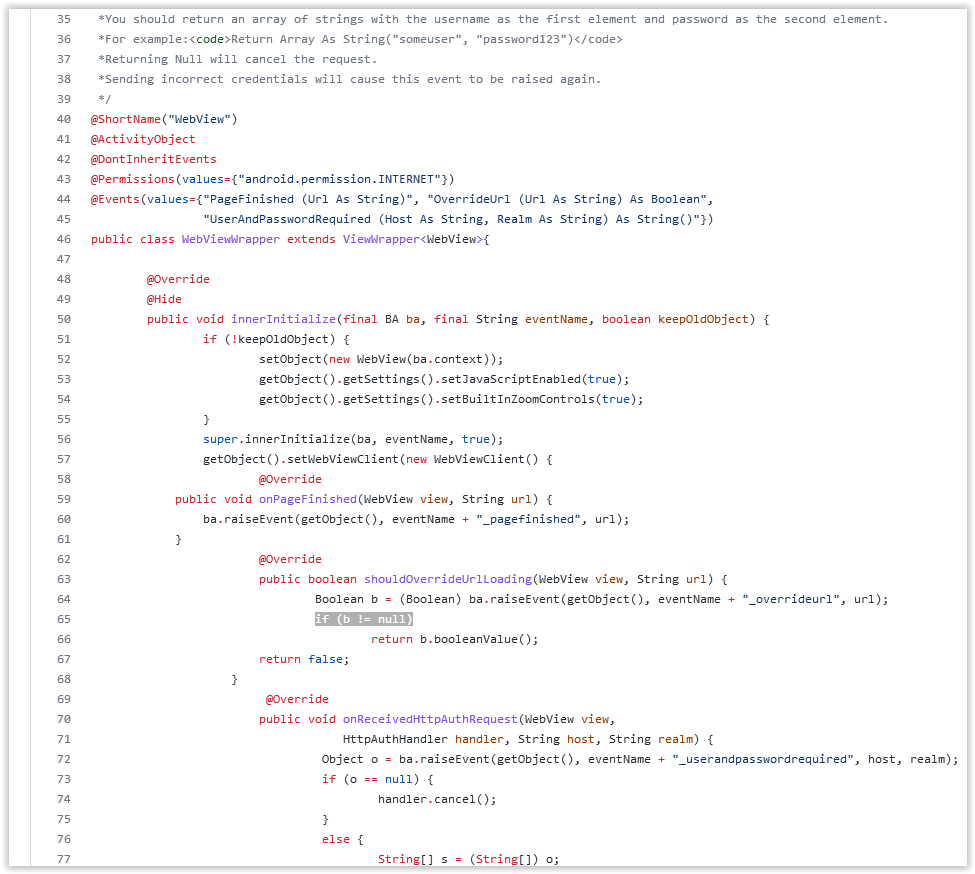
Task: Click line number 77
Action: [63, 859]
